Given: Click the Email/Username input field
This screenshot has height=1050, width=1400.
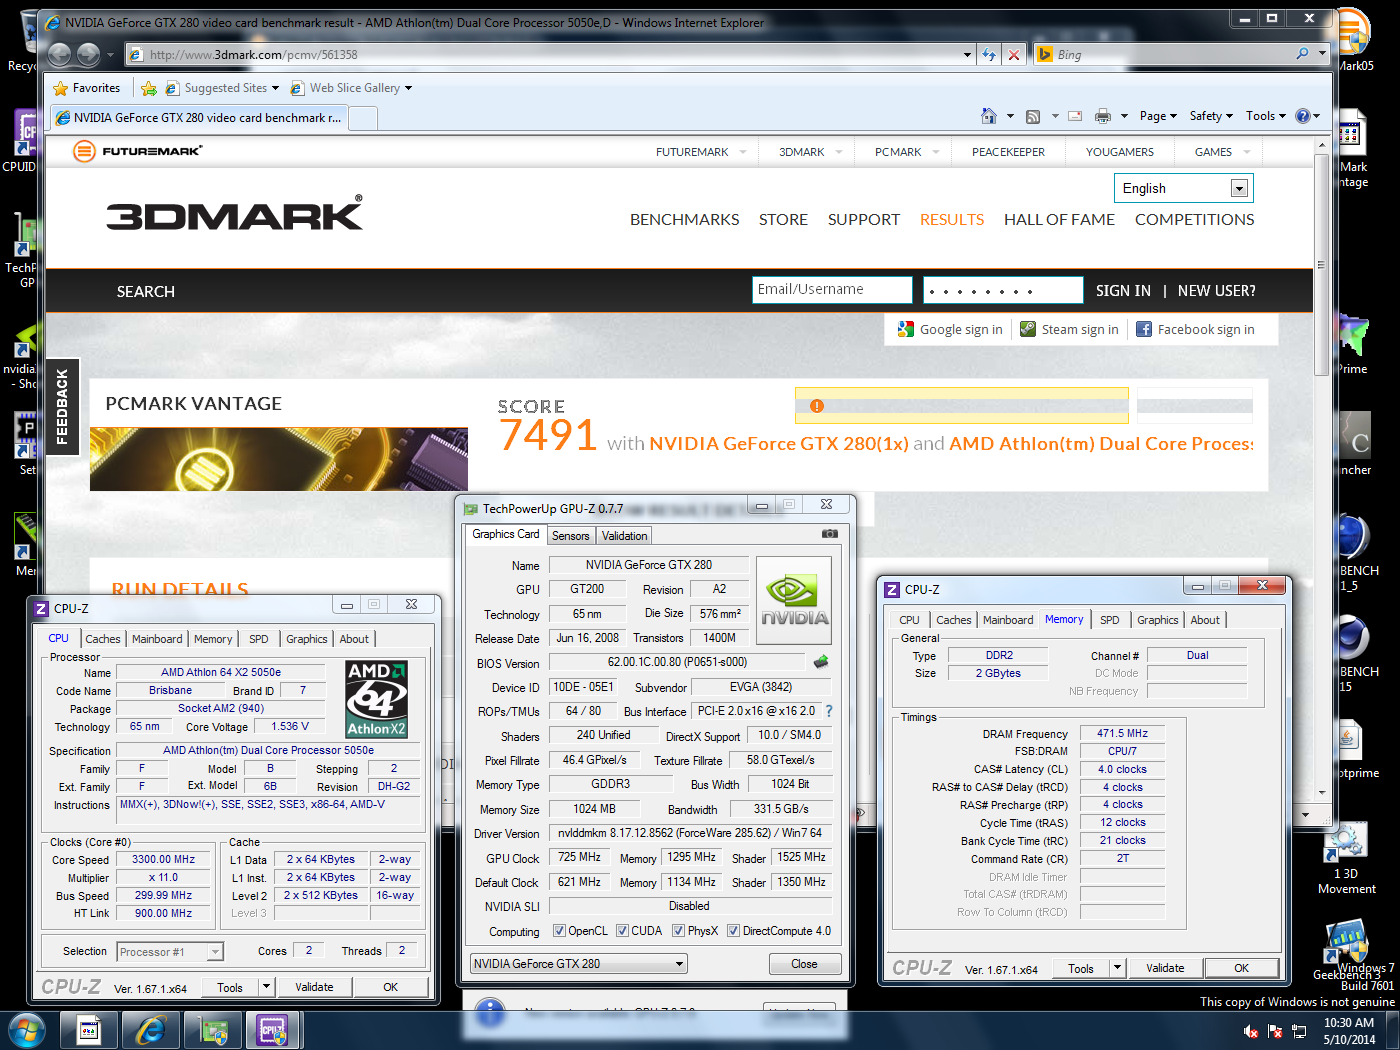Looking at the screenshot, I should (832, 290).
